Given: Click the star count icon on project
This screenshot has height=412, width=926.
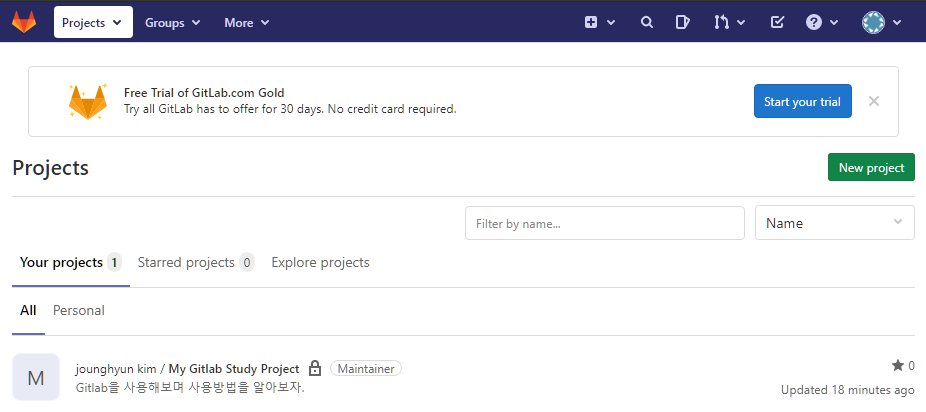Looking at the screenshot, I should 898,366.
